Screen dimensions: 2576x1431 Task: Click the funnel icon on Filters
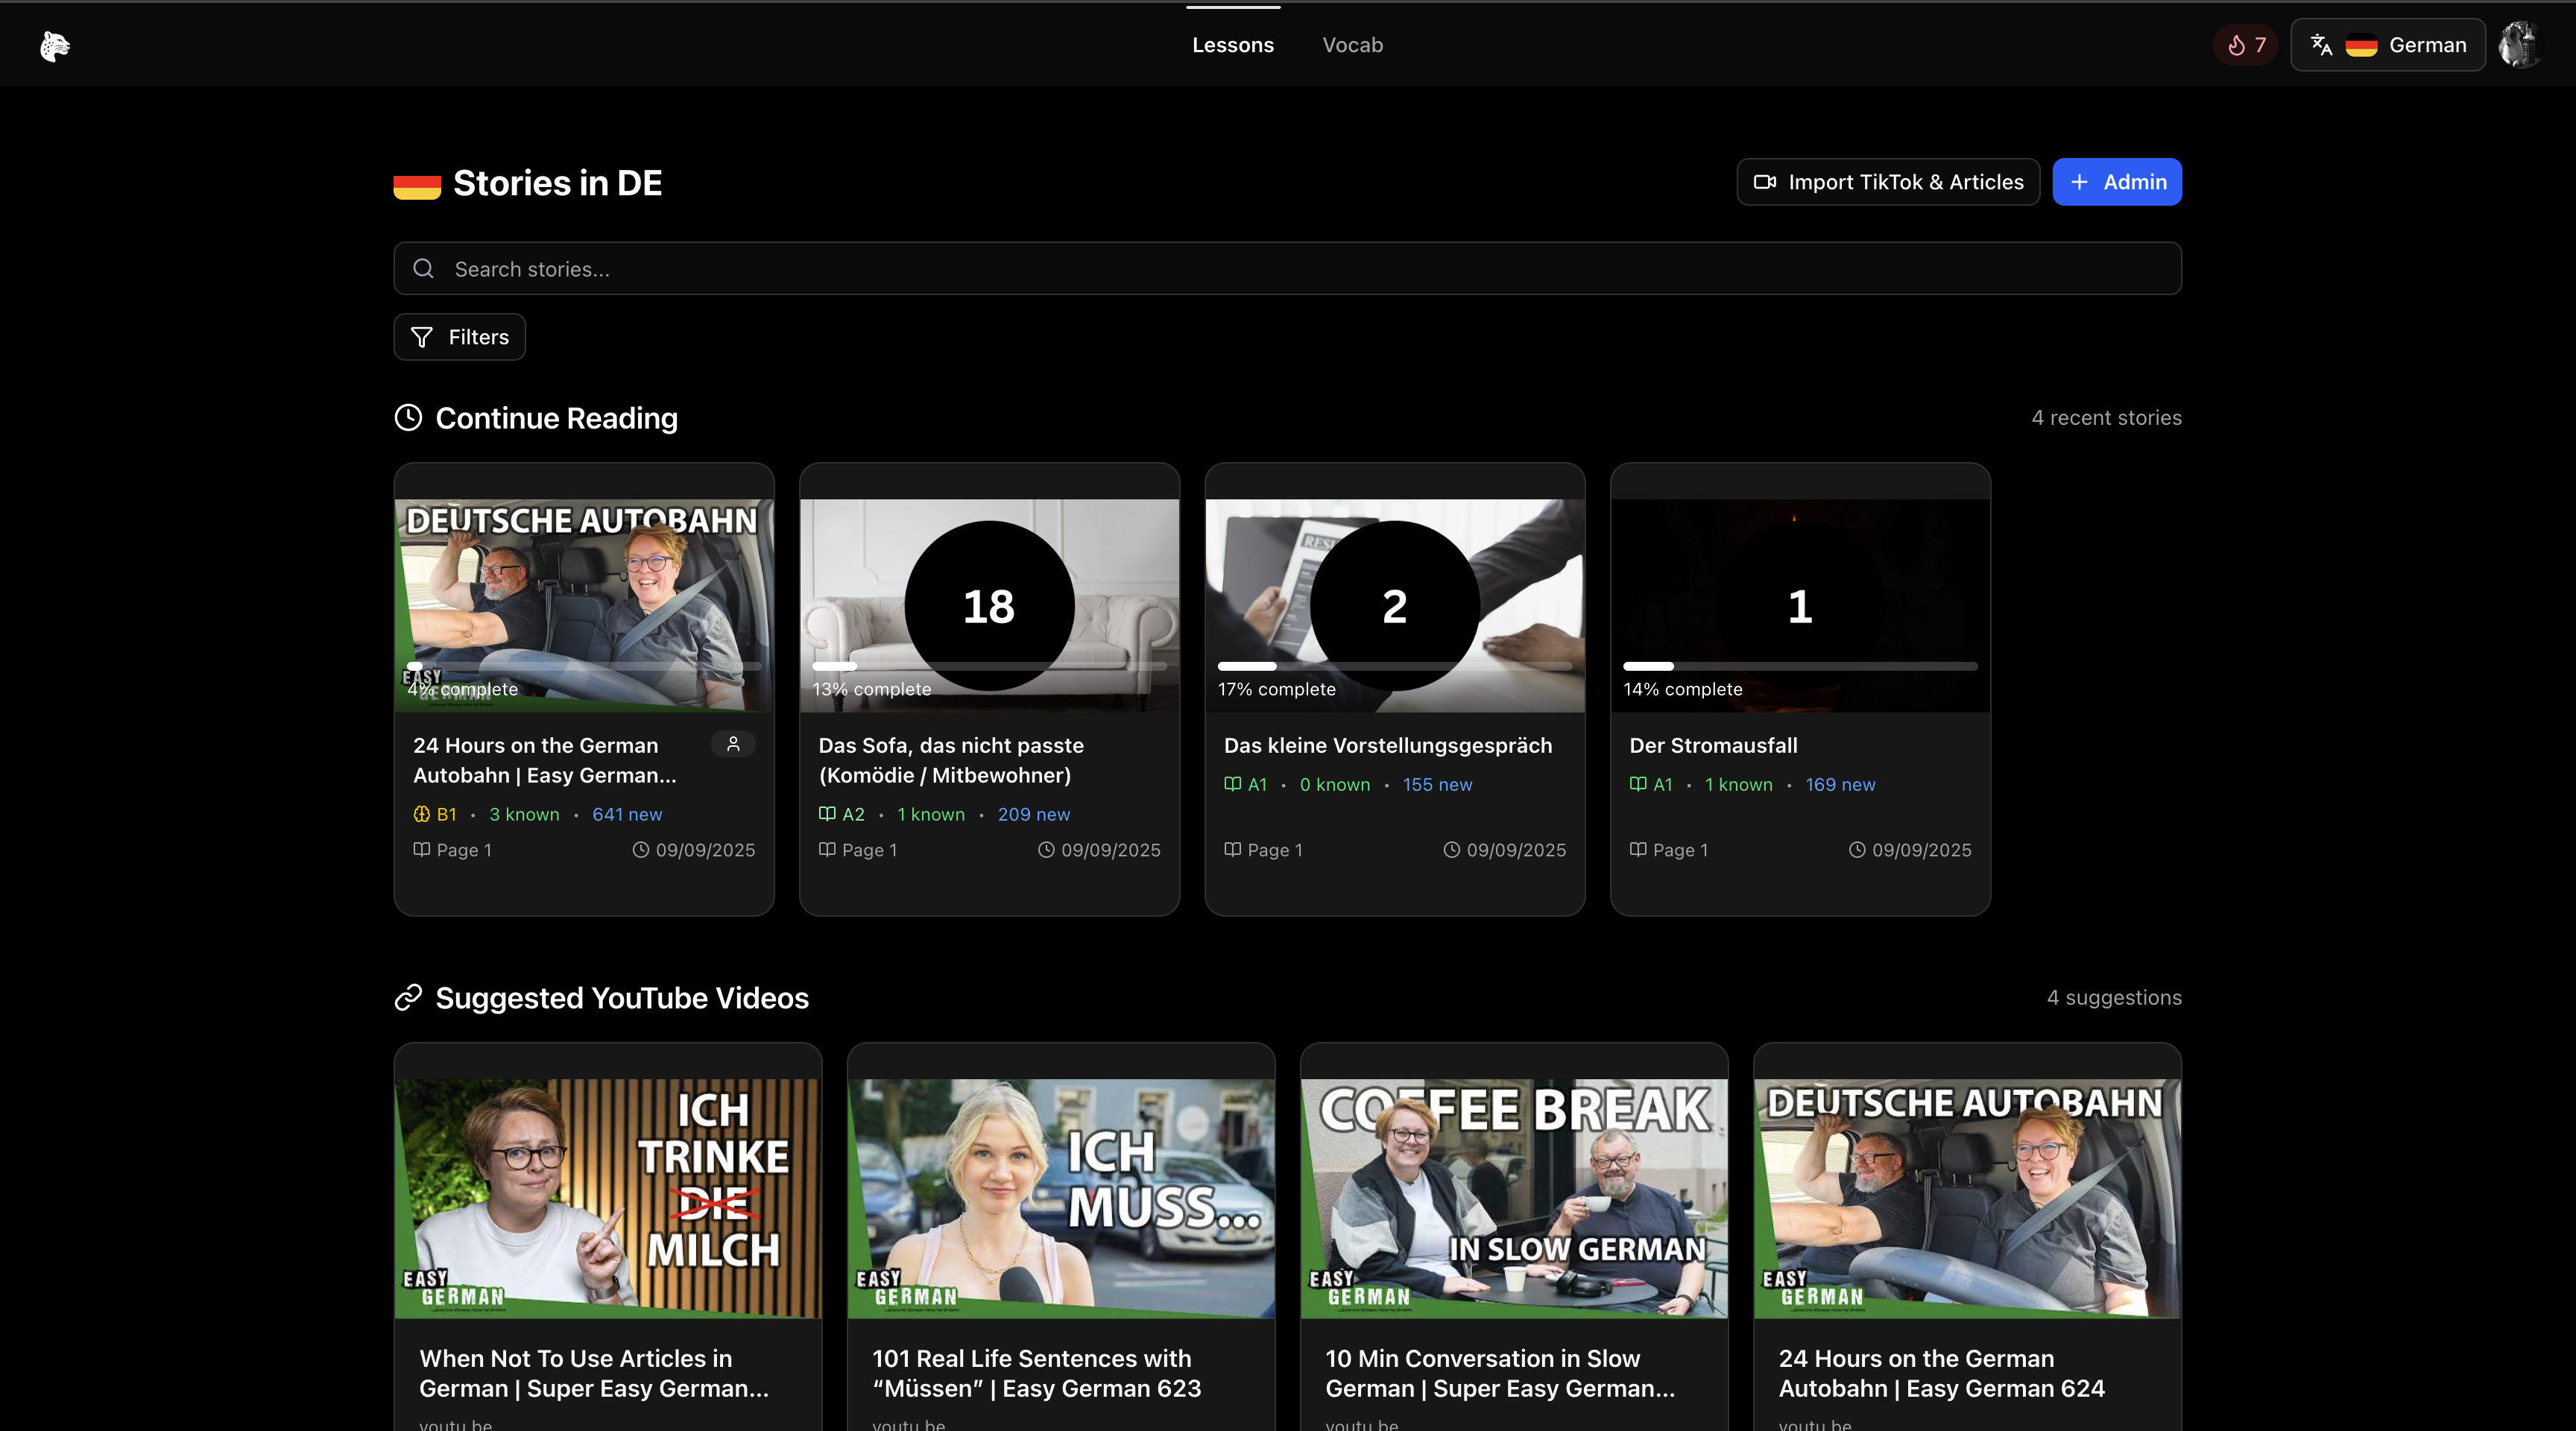[422, 337]
